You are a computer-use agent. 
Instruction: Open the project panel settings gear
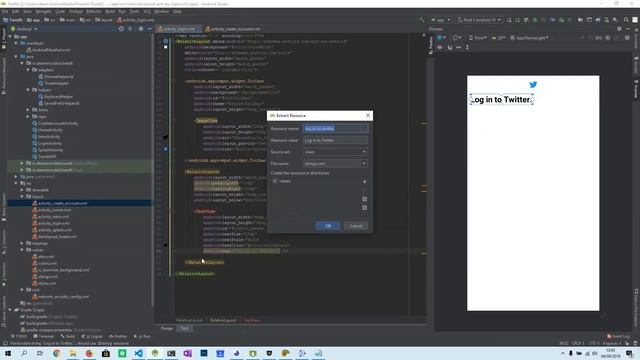pyautogui.click(x=141, y=29)
